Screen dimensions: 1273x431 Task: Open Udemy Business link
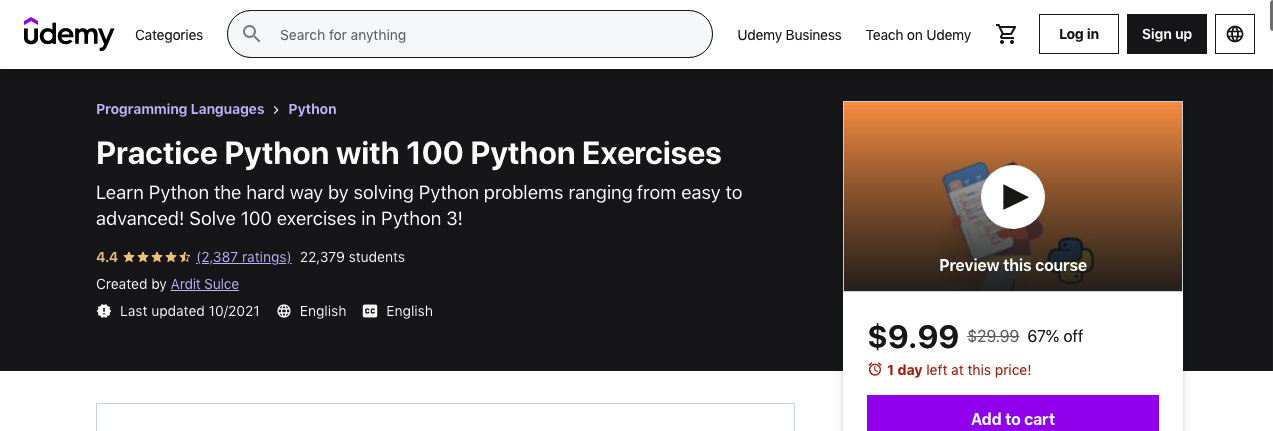(x=789, y=34)
